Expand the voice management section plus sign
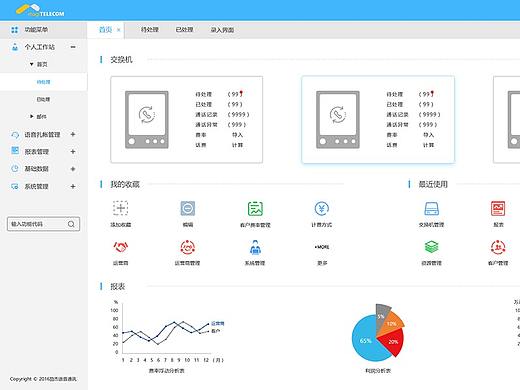 73,134
